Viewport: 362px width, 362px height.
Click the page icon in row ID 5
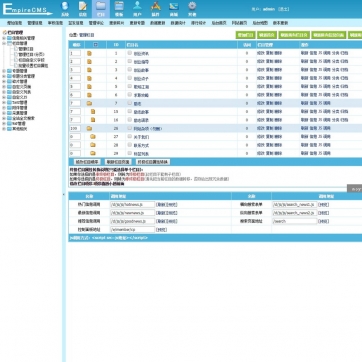[89, 87]
